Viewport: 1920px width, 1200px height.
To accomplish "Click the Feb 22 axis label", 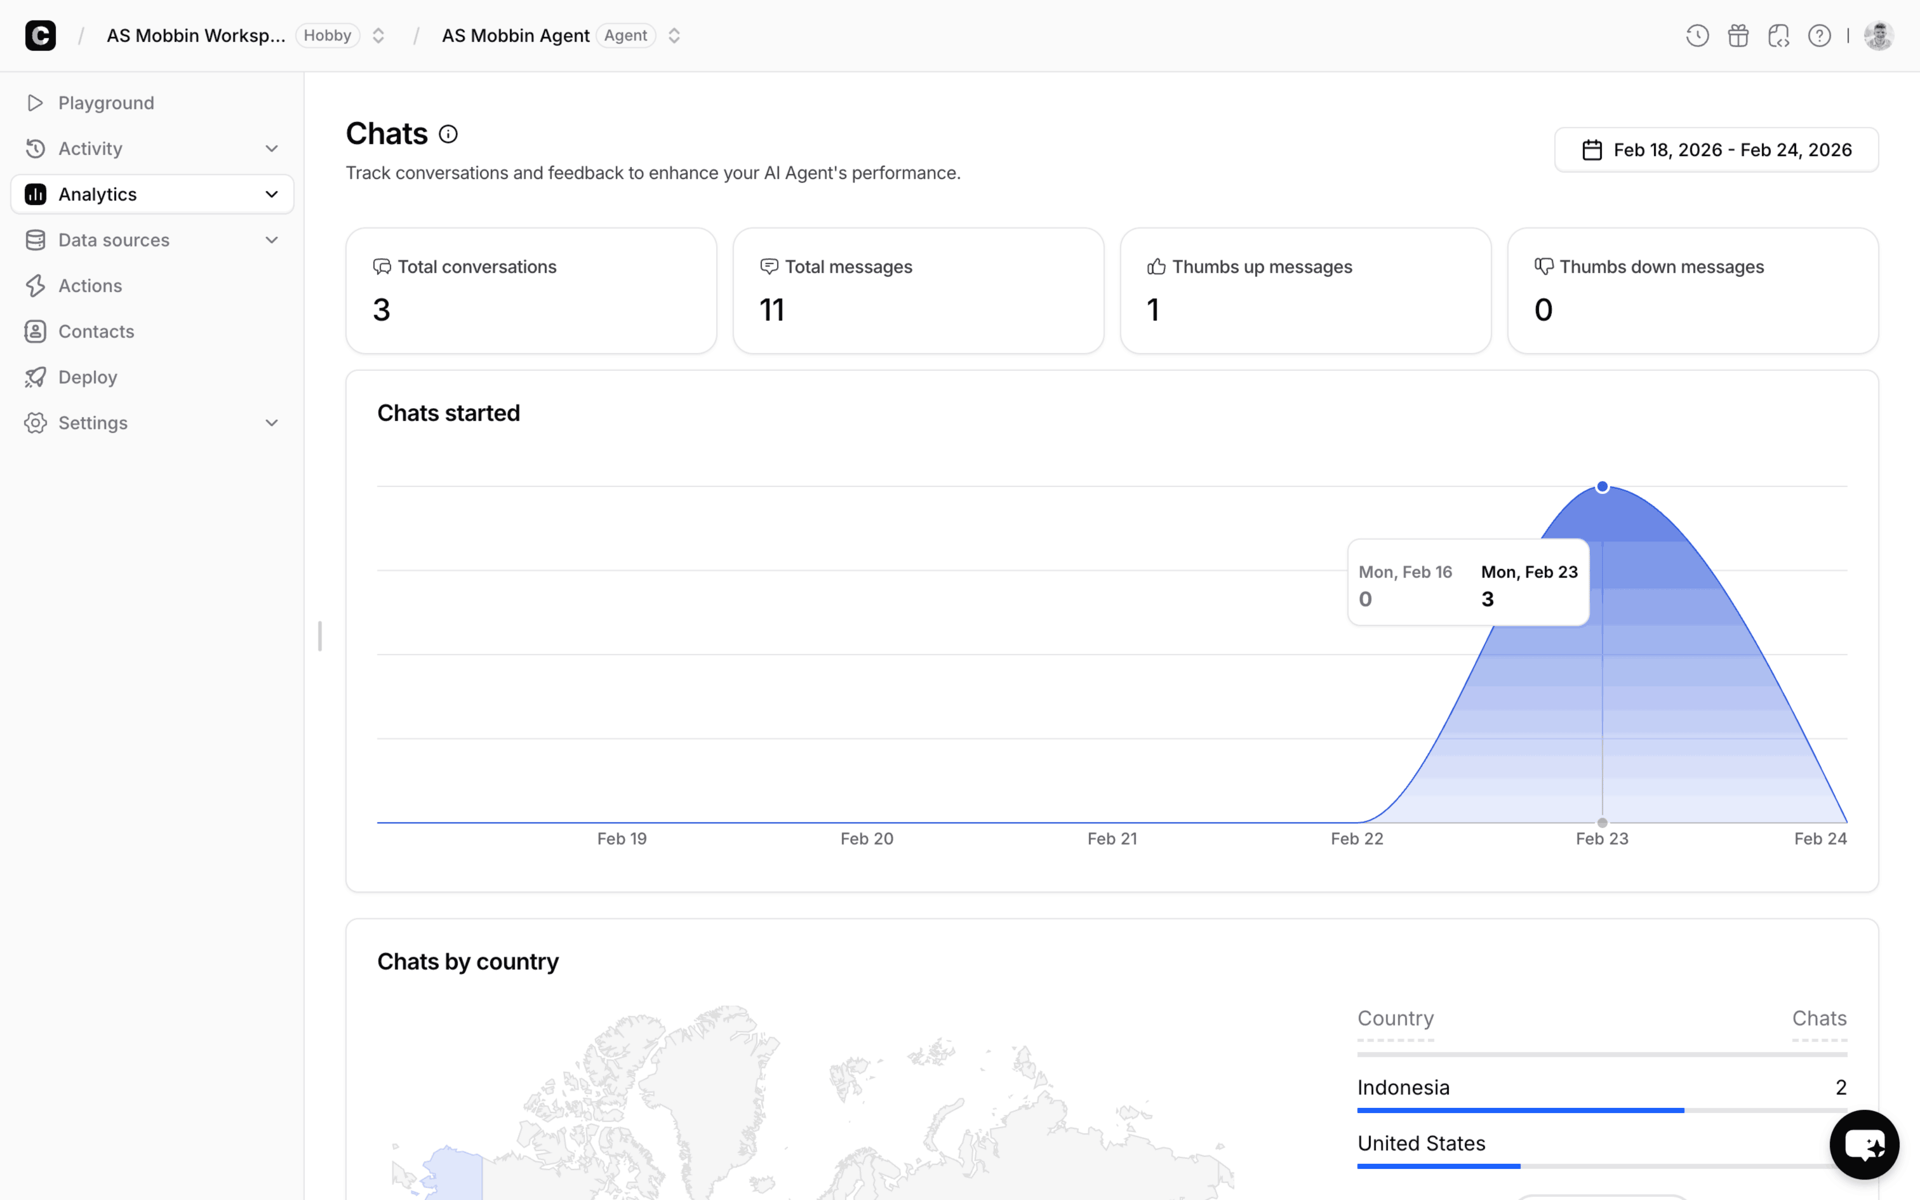I will pos(1357,839).
